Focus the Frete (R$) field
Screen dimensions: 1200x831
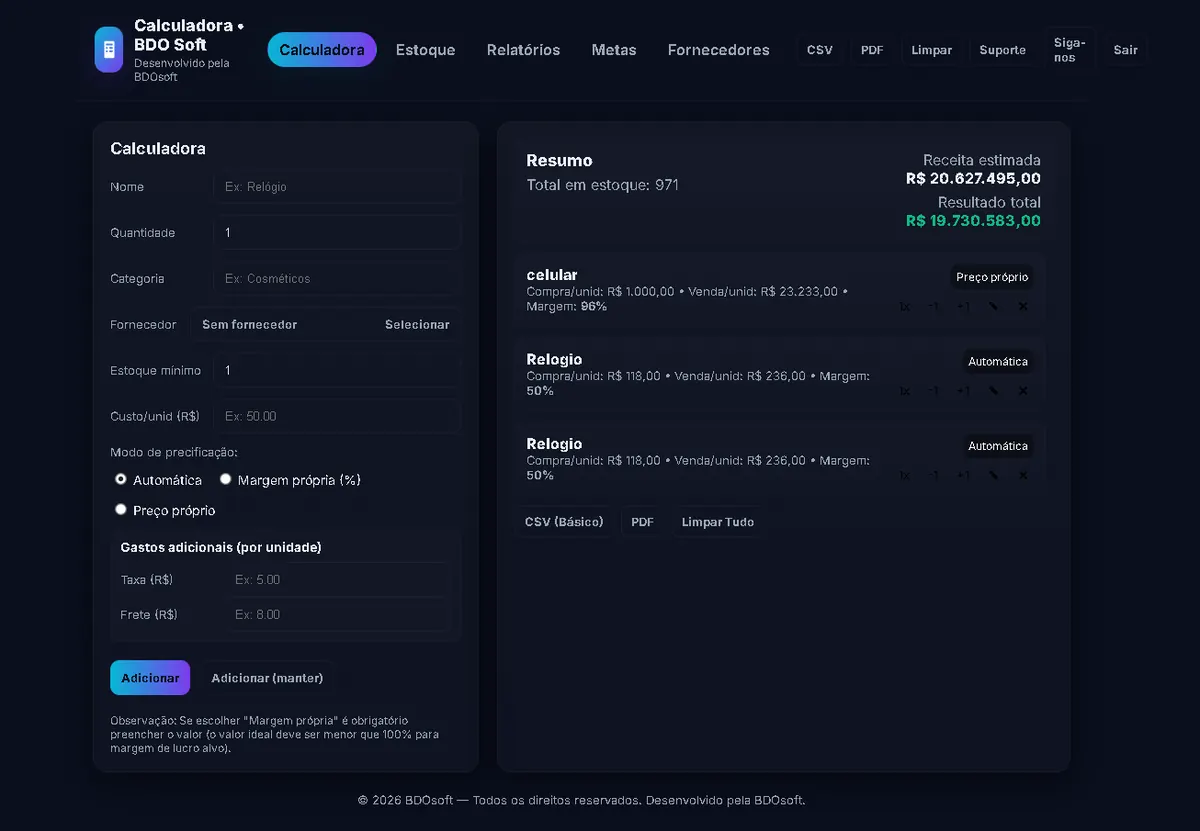337,615
